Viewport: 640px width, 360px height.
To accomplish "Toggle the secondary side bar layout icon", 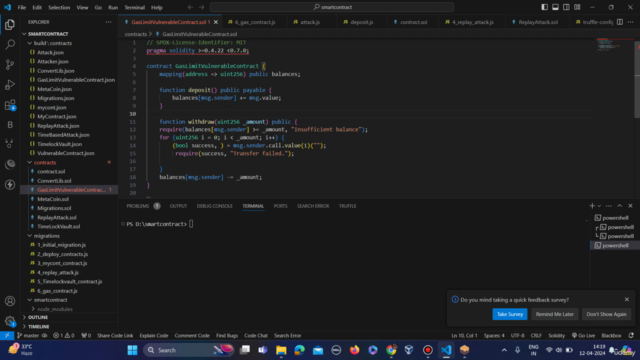I will (566, 7).
